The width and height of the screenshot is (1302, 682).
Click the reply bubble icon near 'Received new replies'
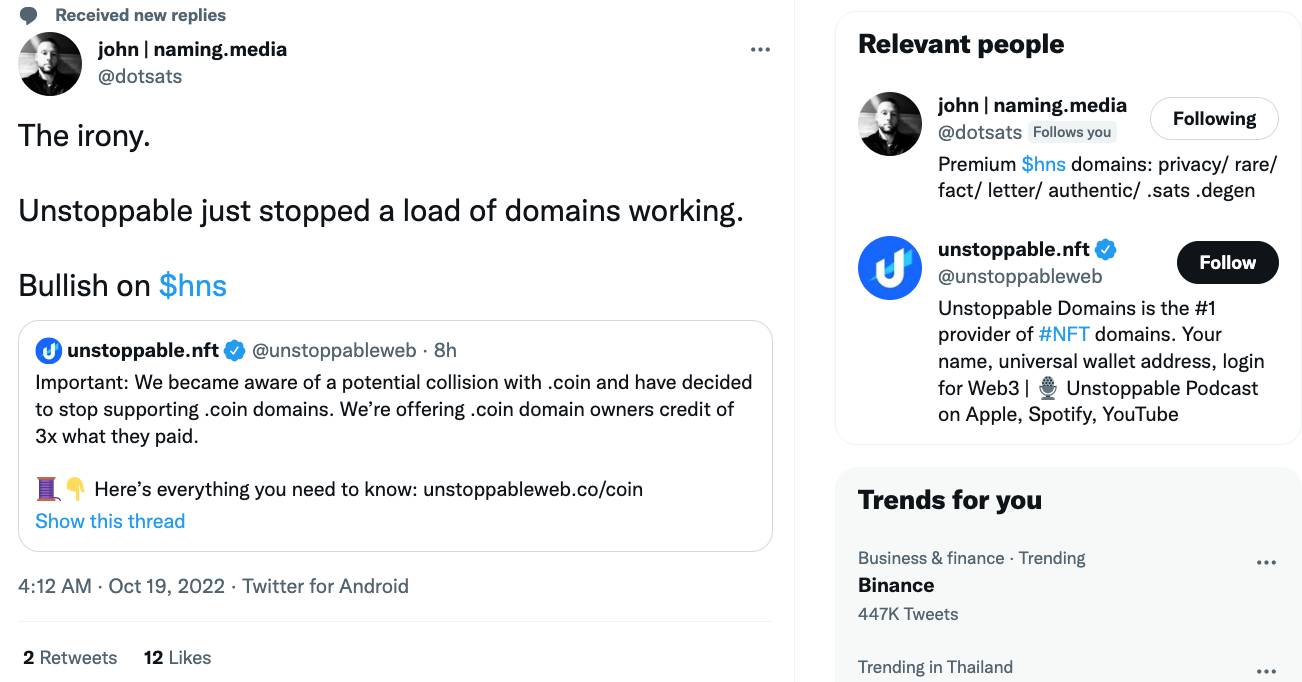(29, 16)
